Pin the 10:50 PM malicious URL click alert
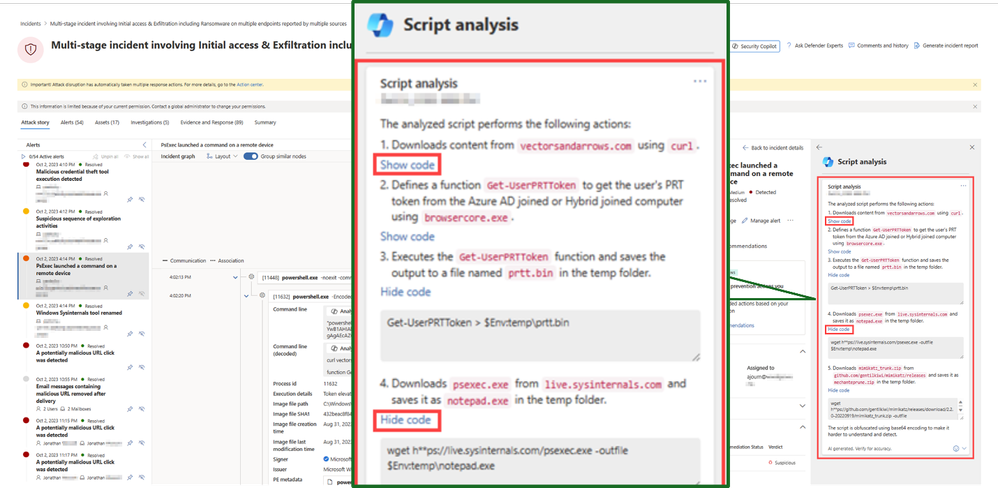This screenshot has width=998, height=488. pos(130,367)
